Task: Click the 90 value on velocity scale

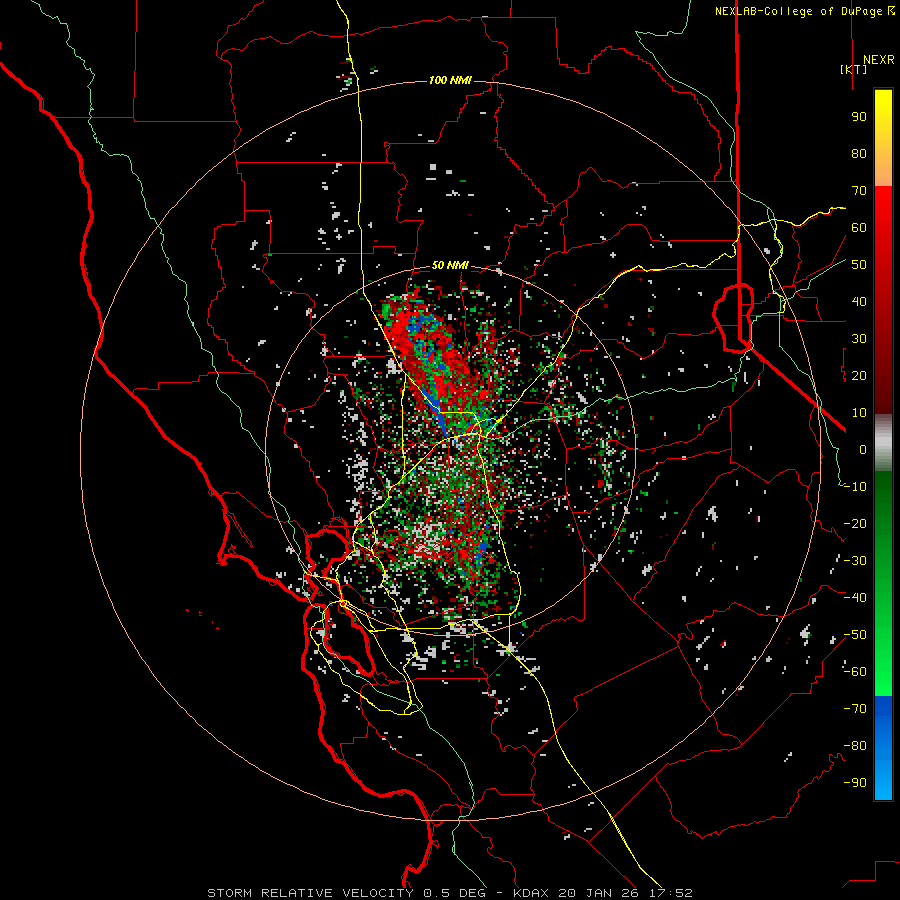Action: coord(859,117)
